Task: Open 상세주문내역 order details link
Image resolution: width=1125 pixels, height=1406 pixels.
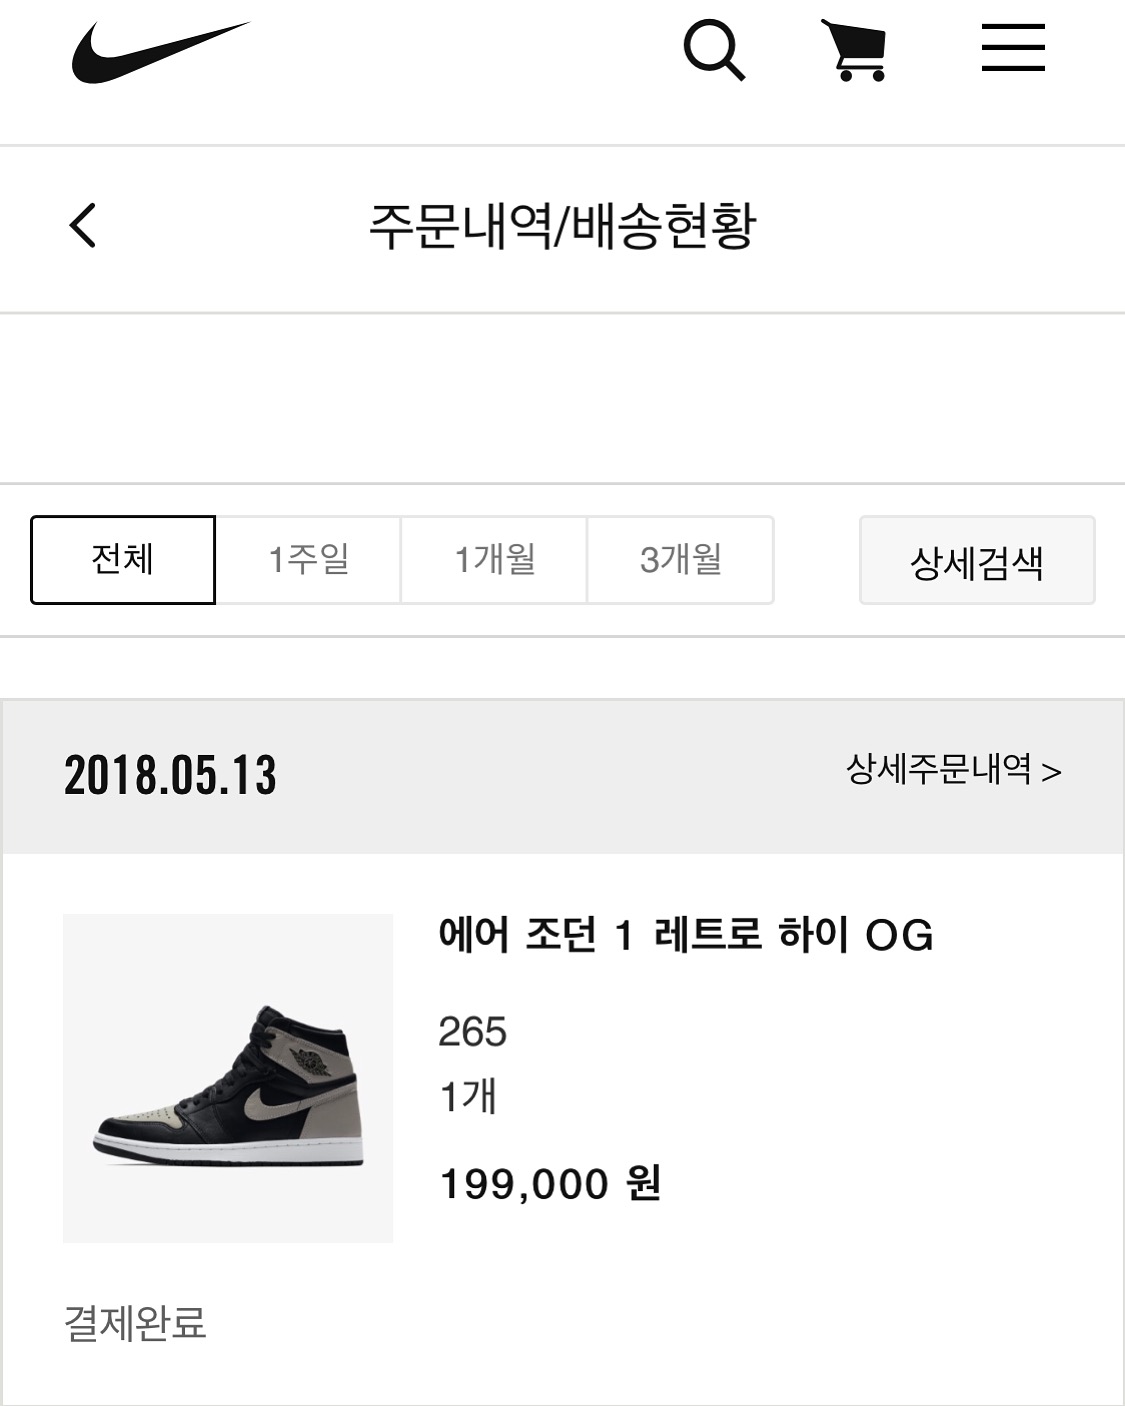Action: click(x=938, y=769)
